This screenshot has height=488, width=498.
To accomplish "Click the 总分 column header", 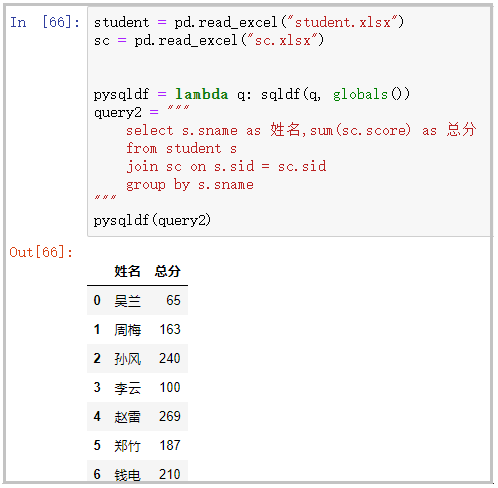I will pos(167,271).
